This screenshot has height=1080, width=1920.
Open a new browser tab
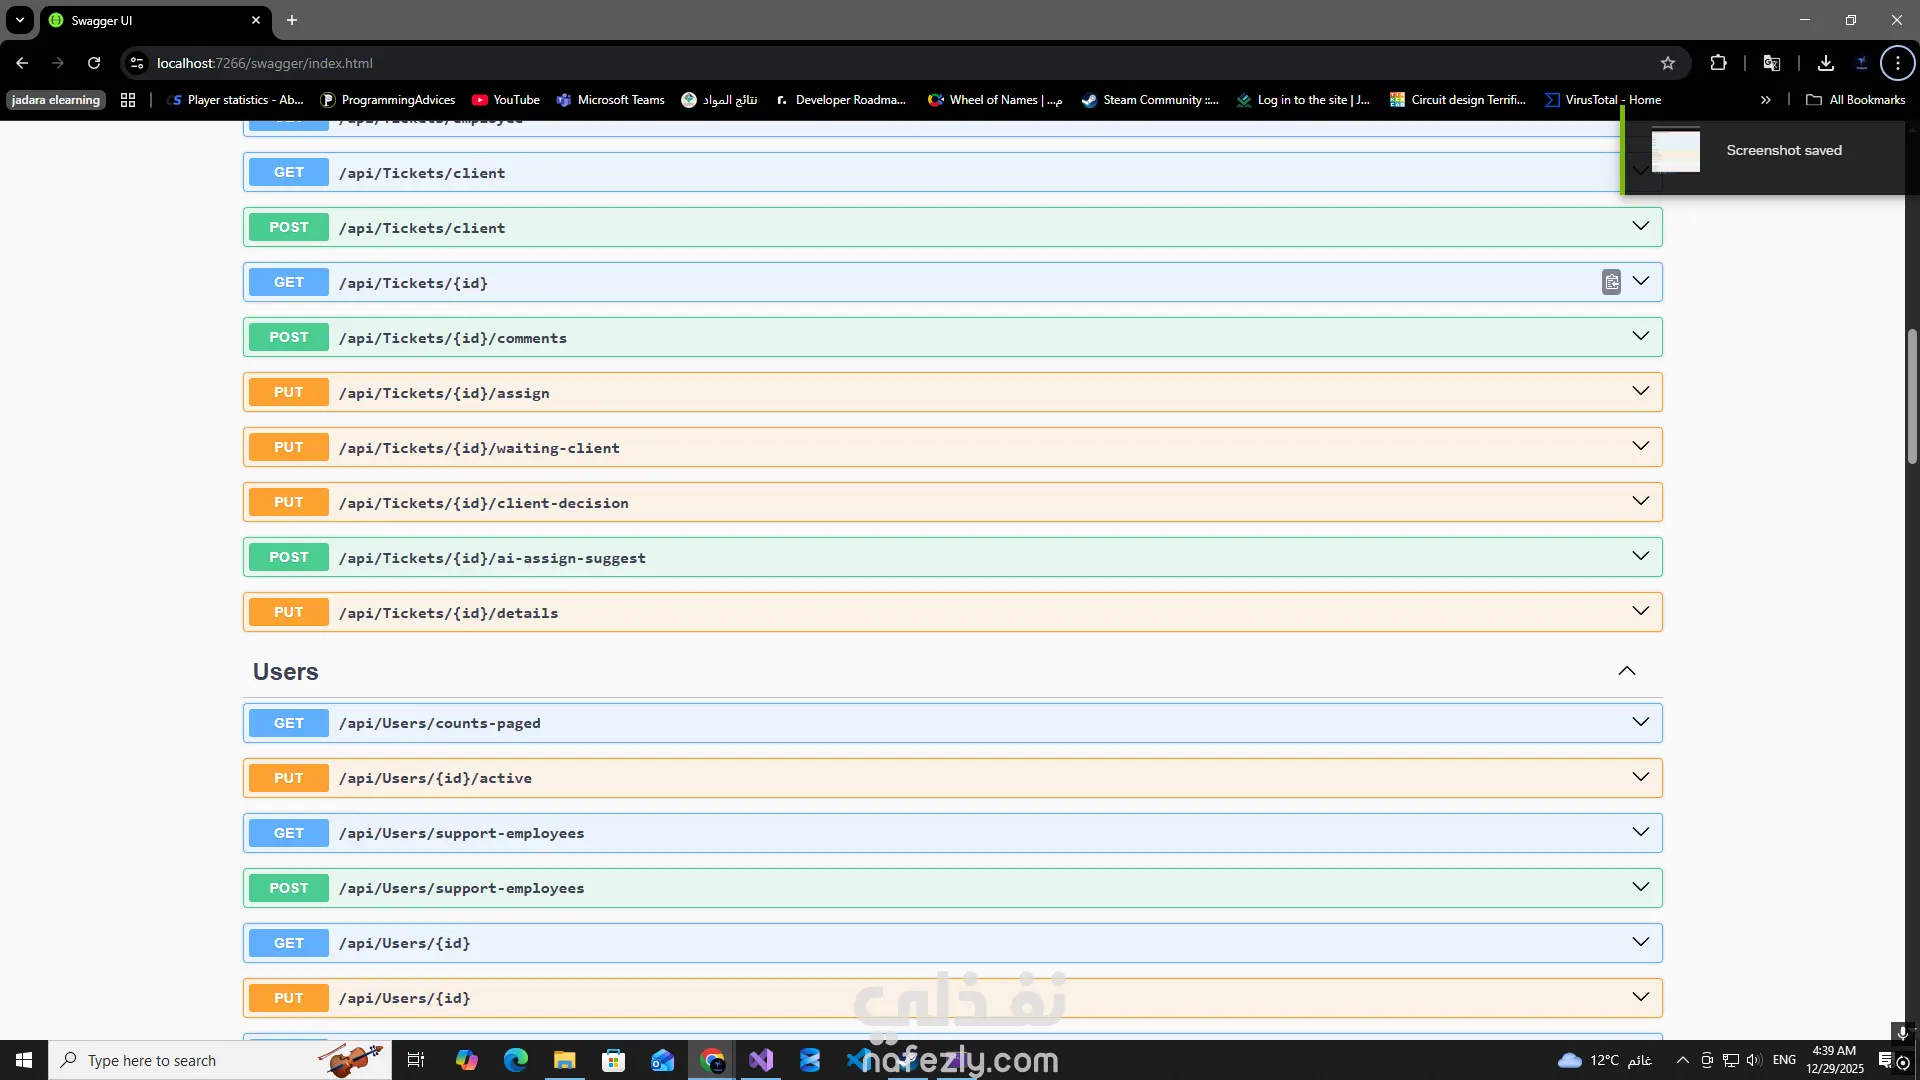point(292,20)
